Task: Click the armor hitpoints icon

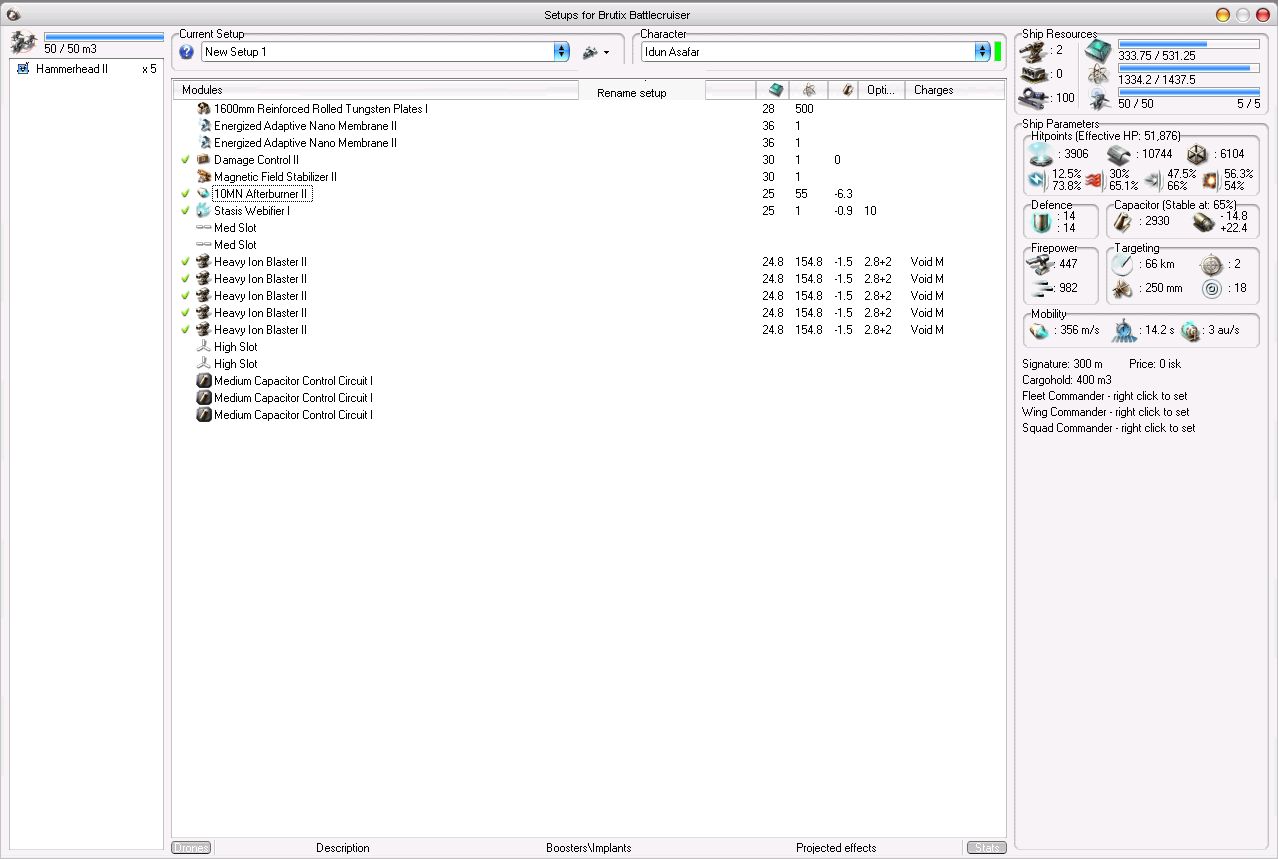Action: pos(1119,154)
